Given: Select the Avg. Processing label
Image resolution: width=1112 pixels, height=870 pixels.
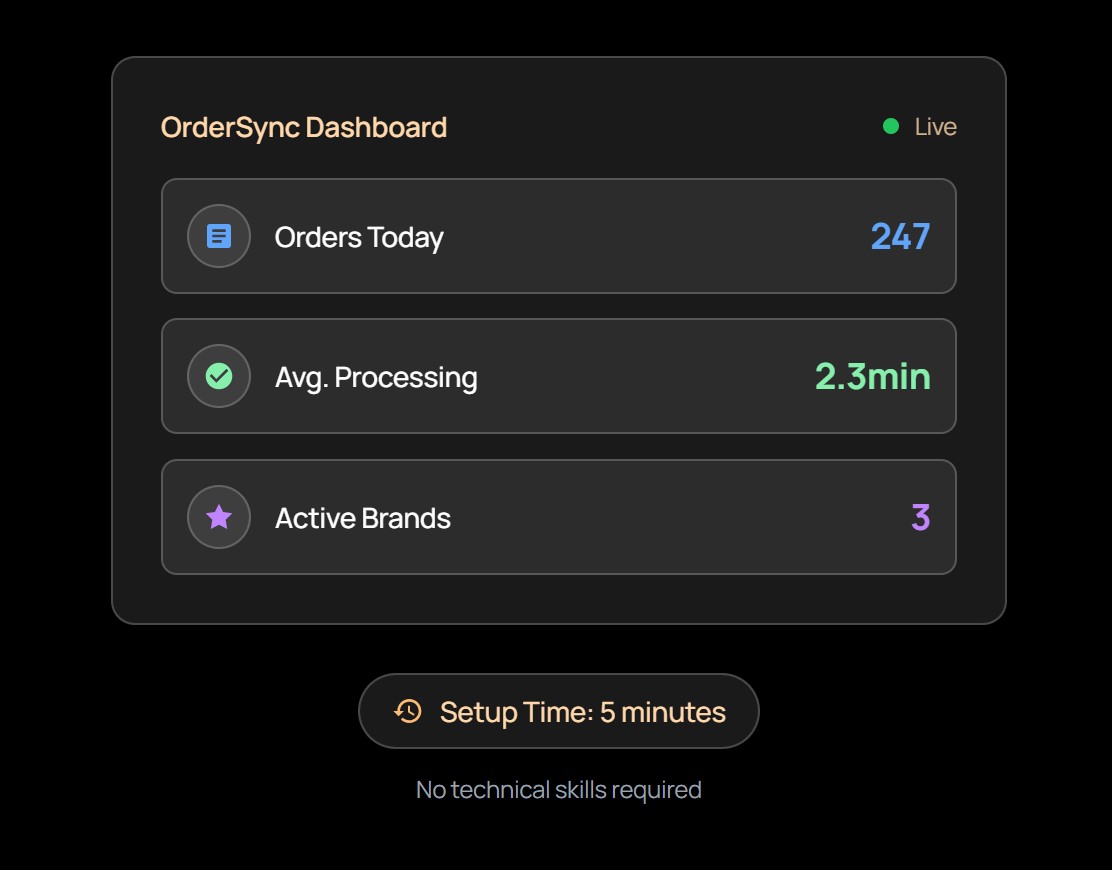Looking at the screenshot, I should tap(375, 377).
